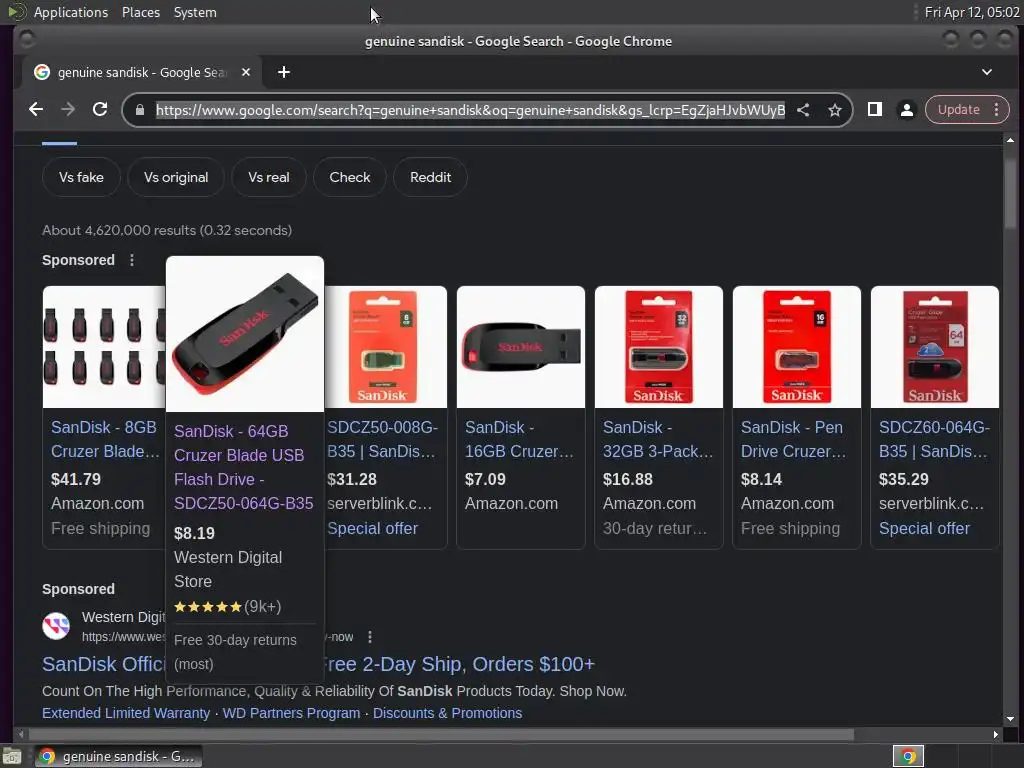Click the forward navigation arrow
1024x768 pixels.
[x=68, y=110]
